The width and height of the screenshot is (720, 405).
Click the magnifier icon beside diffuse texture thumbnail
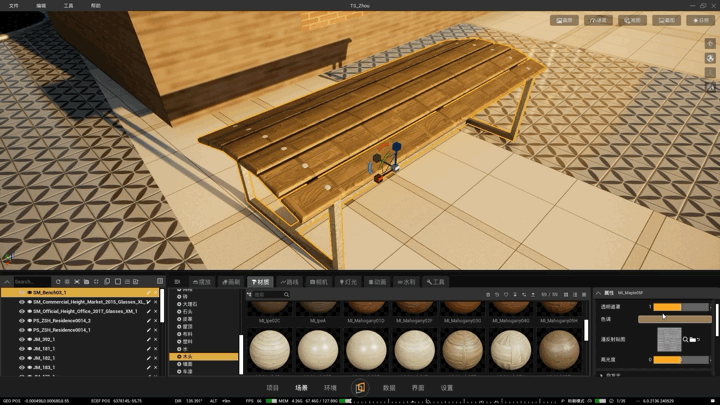point(685,339)
